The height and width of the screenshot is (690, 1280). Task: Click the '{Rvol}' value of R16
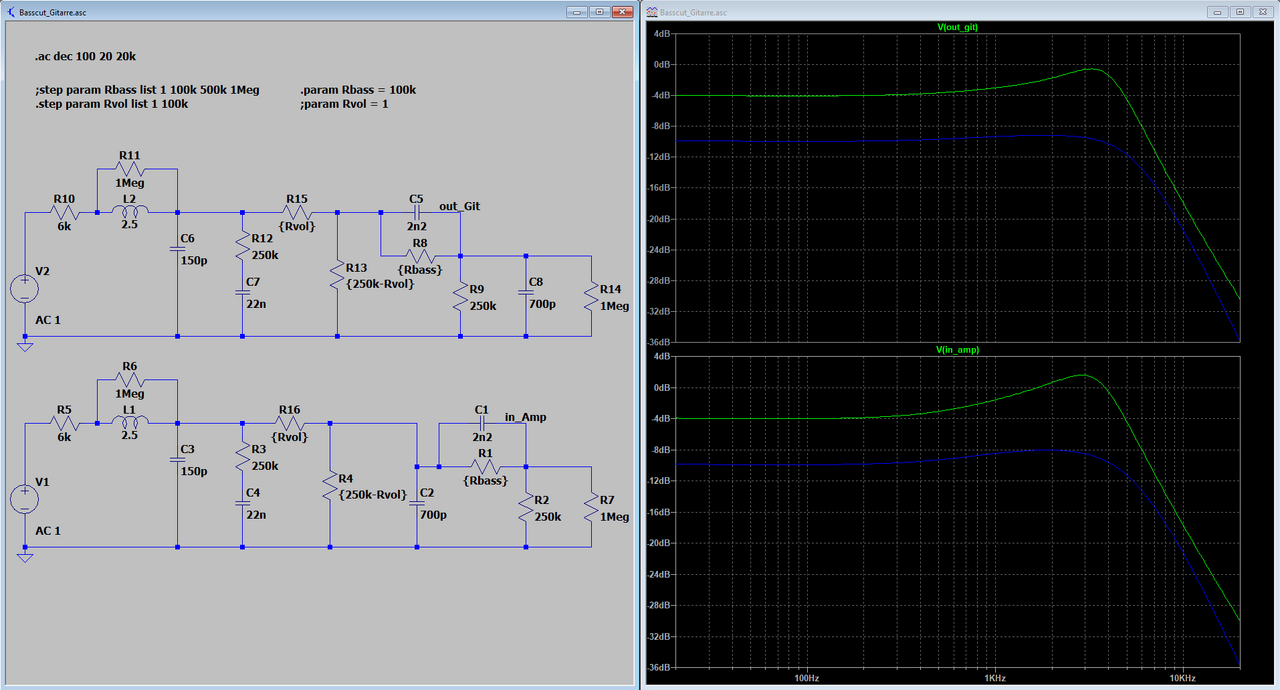289,437
